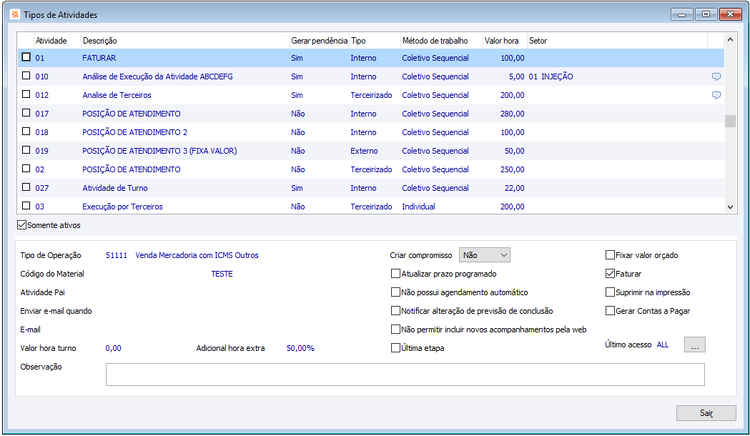Toggle the Somente ativos checkbox

[x=22, y=225]
